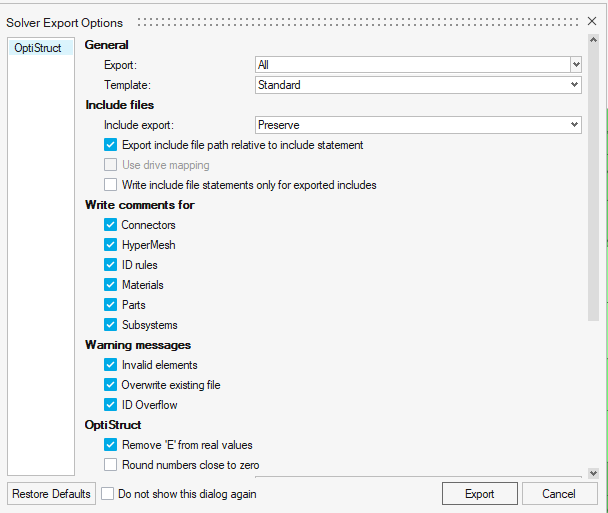The image size is (608, 513).
Task: Disable Invalid elements warning messages
Action: click(x=111, y=365)
